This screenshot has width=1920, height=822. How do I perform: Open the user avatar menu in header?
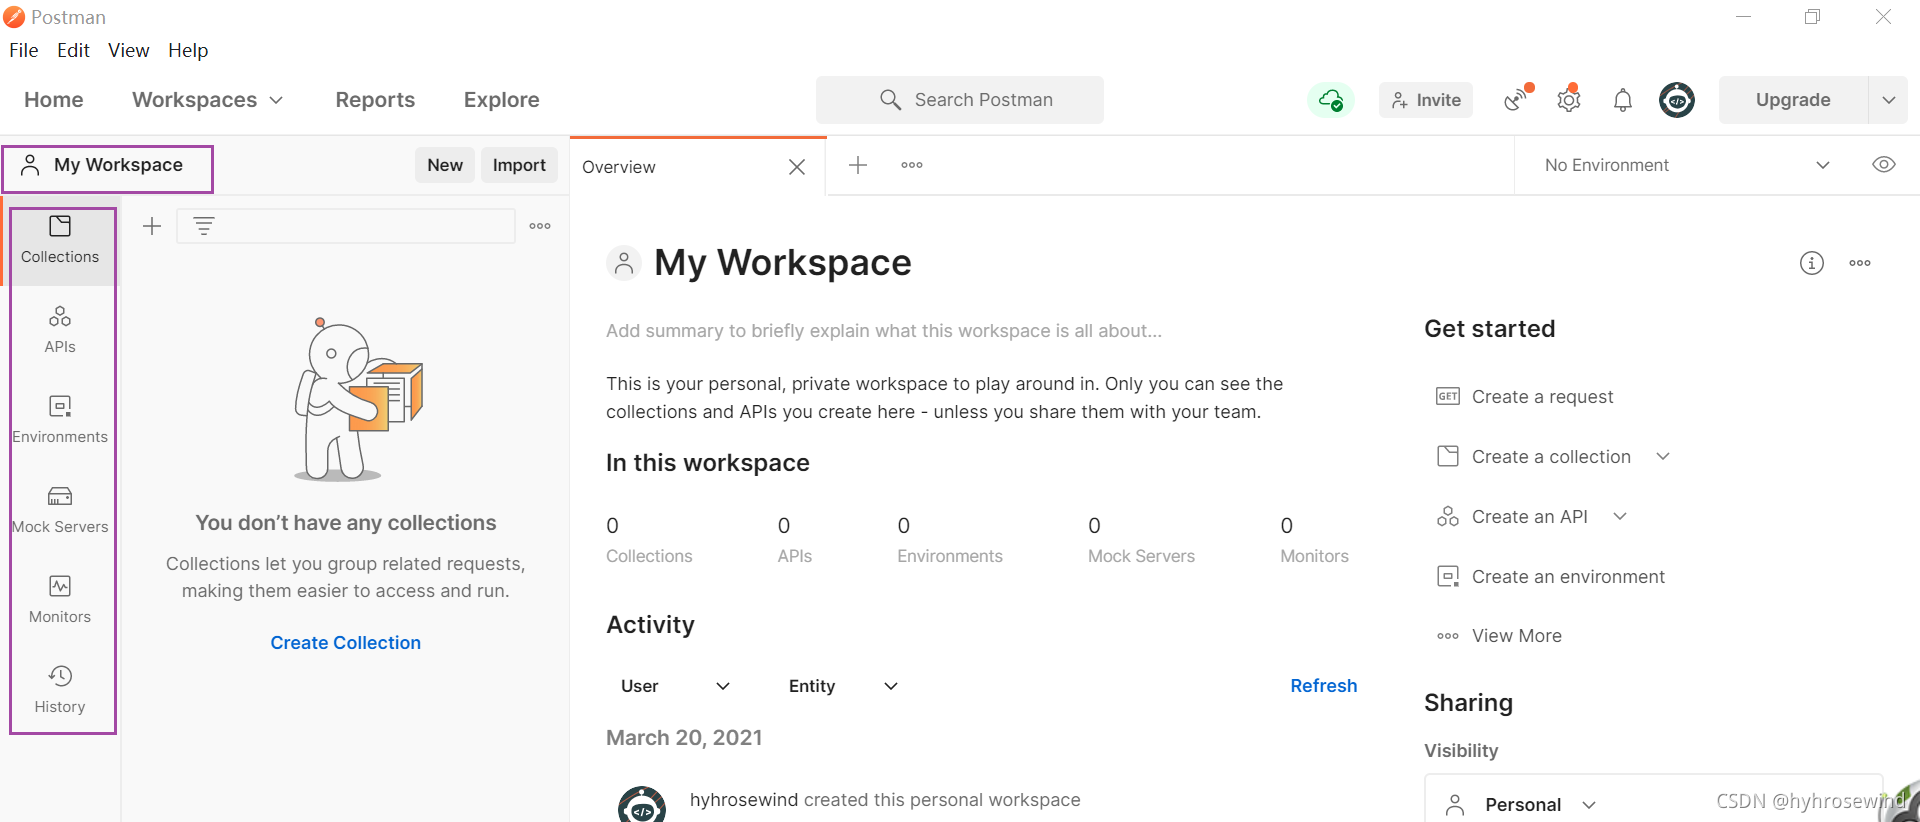[1677, 100]
